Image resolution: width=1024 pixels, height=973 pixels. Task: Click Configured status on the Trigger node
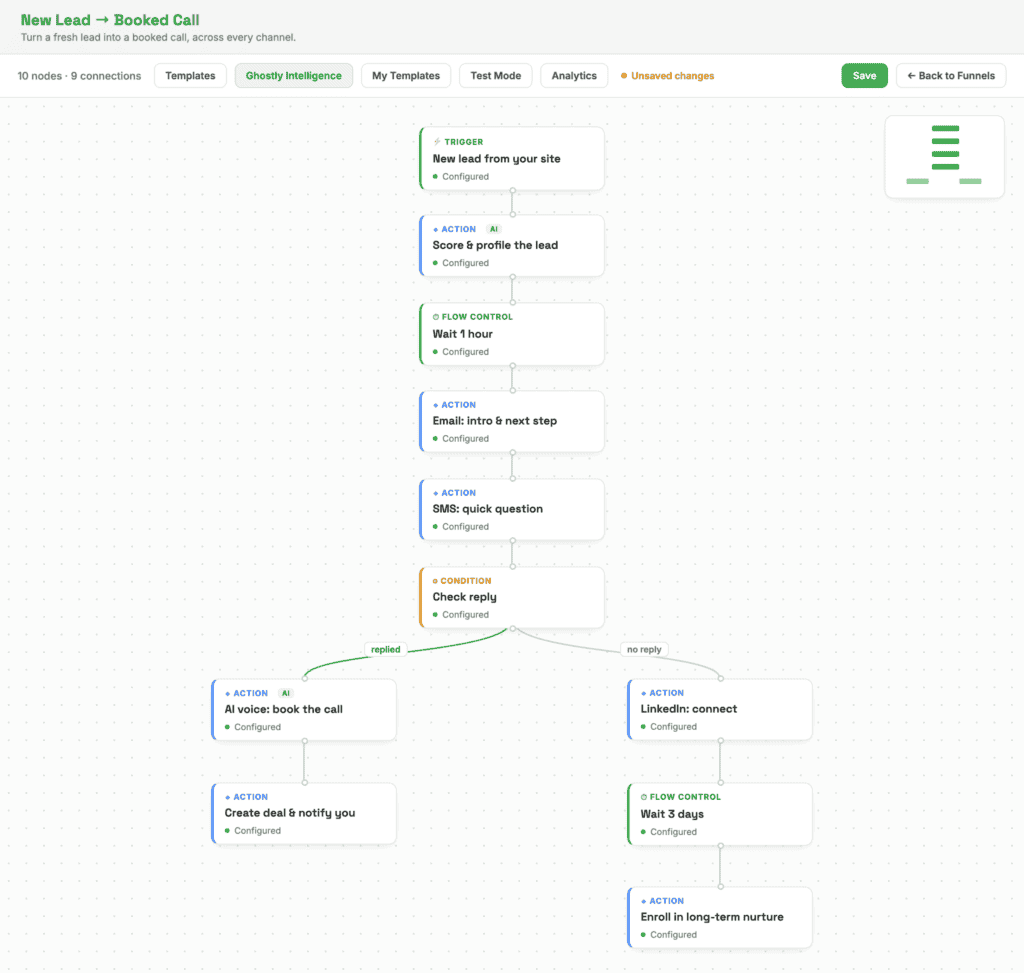pos(461,177)
